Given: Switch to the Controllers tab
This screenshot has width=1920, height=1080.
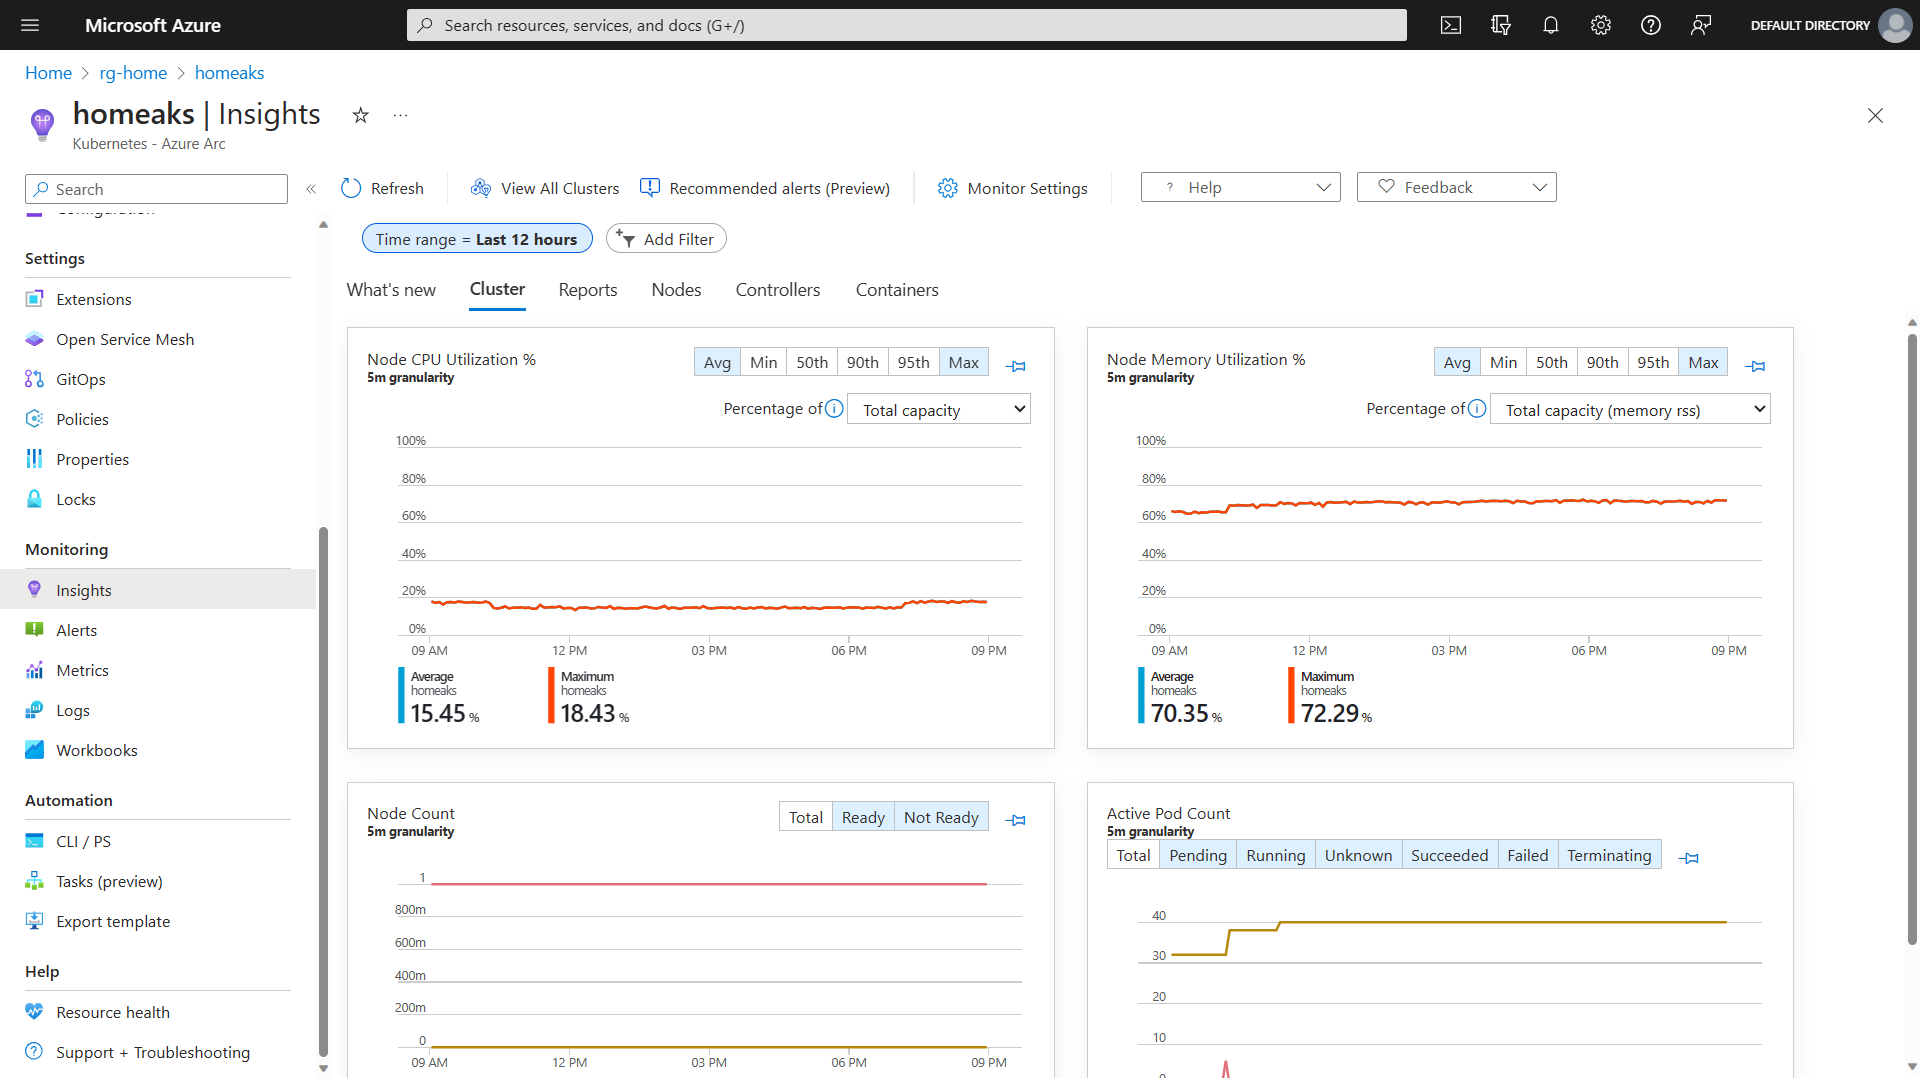Looking at the screenshot, I should [778, 290].
